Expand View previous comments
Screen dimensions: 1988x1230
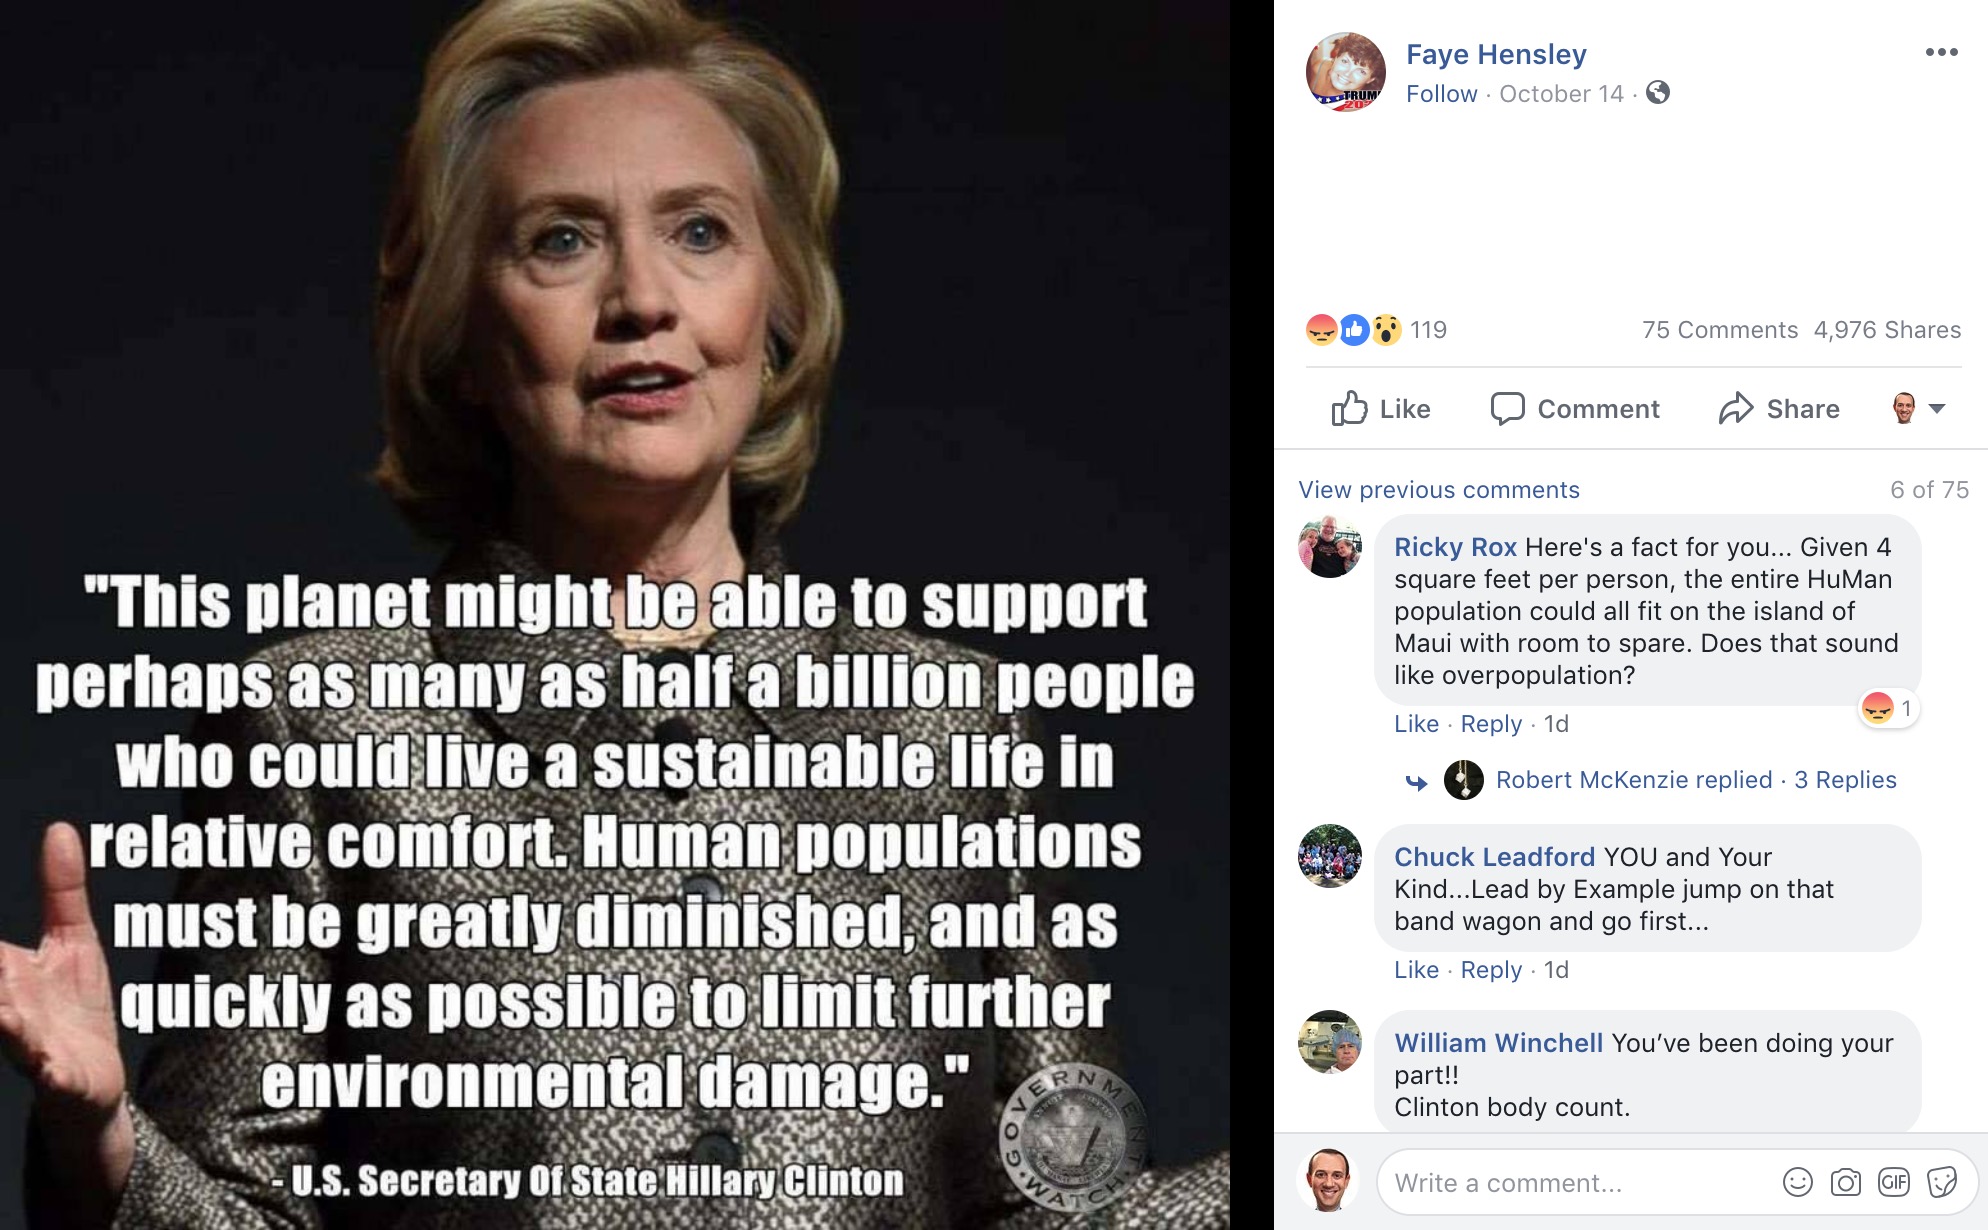(1438, 490)
